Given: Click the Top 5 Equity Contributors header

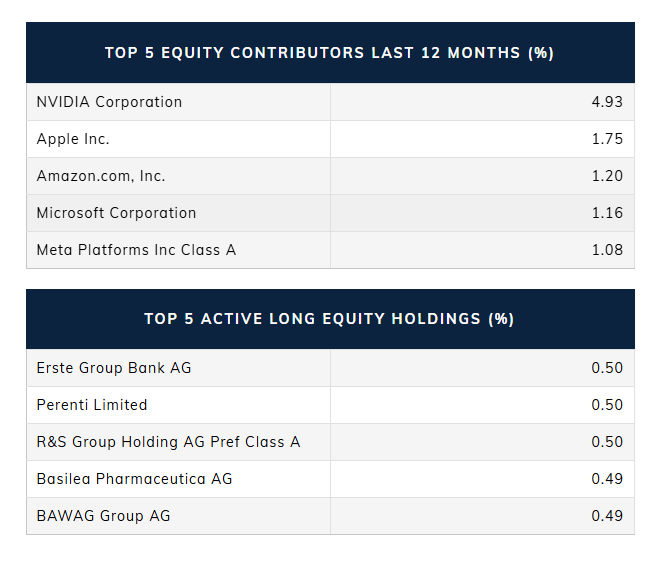Looking at the screenshot, I should click(x=330, y=53).
